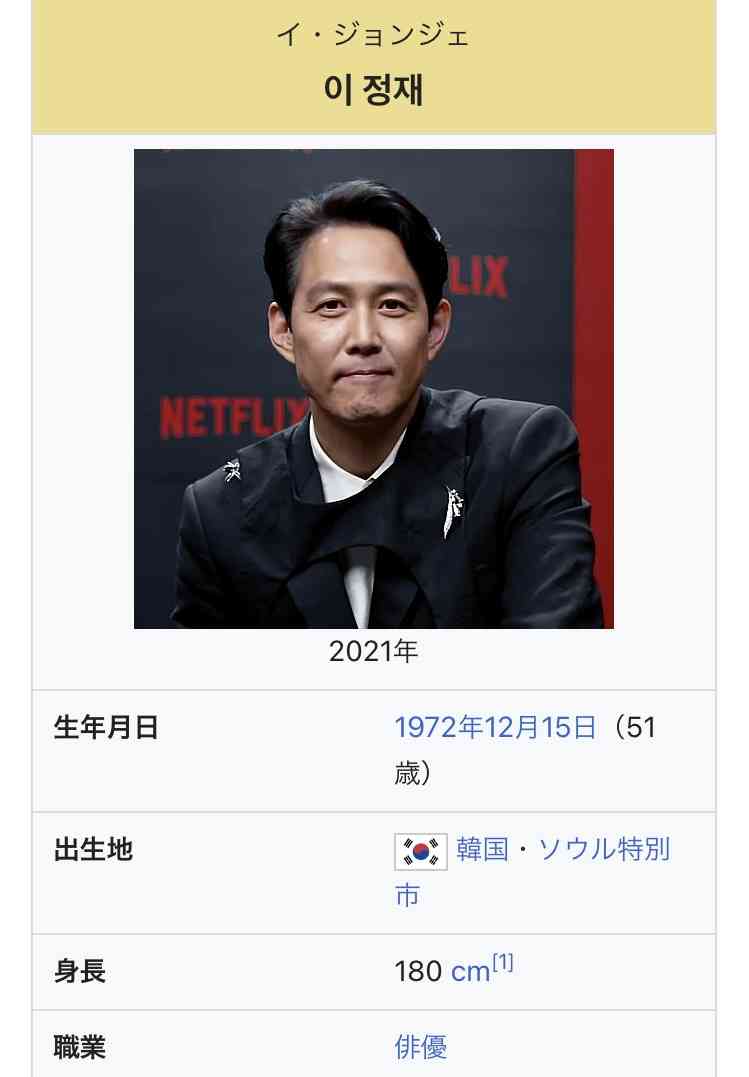Viewport: 749px width, 1077px height.
Task: Click the 身長 row label
Action: 80,972
